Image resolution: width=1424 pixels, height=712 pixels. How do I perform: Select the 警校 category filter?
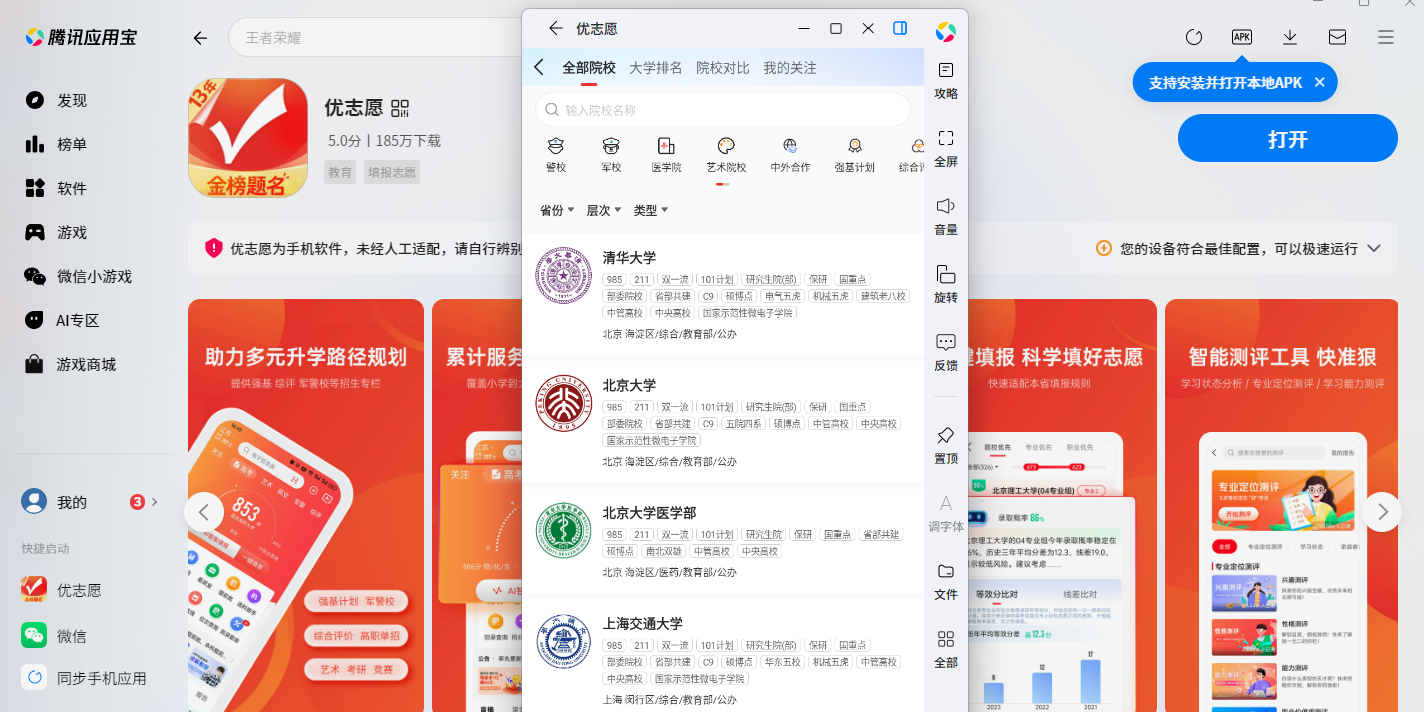[x=556, y=155]
